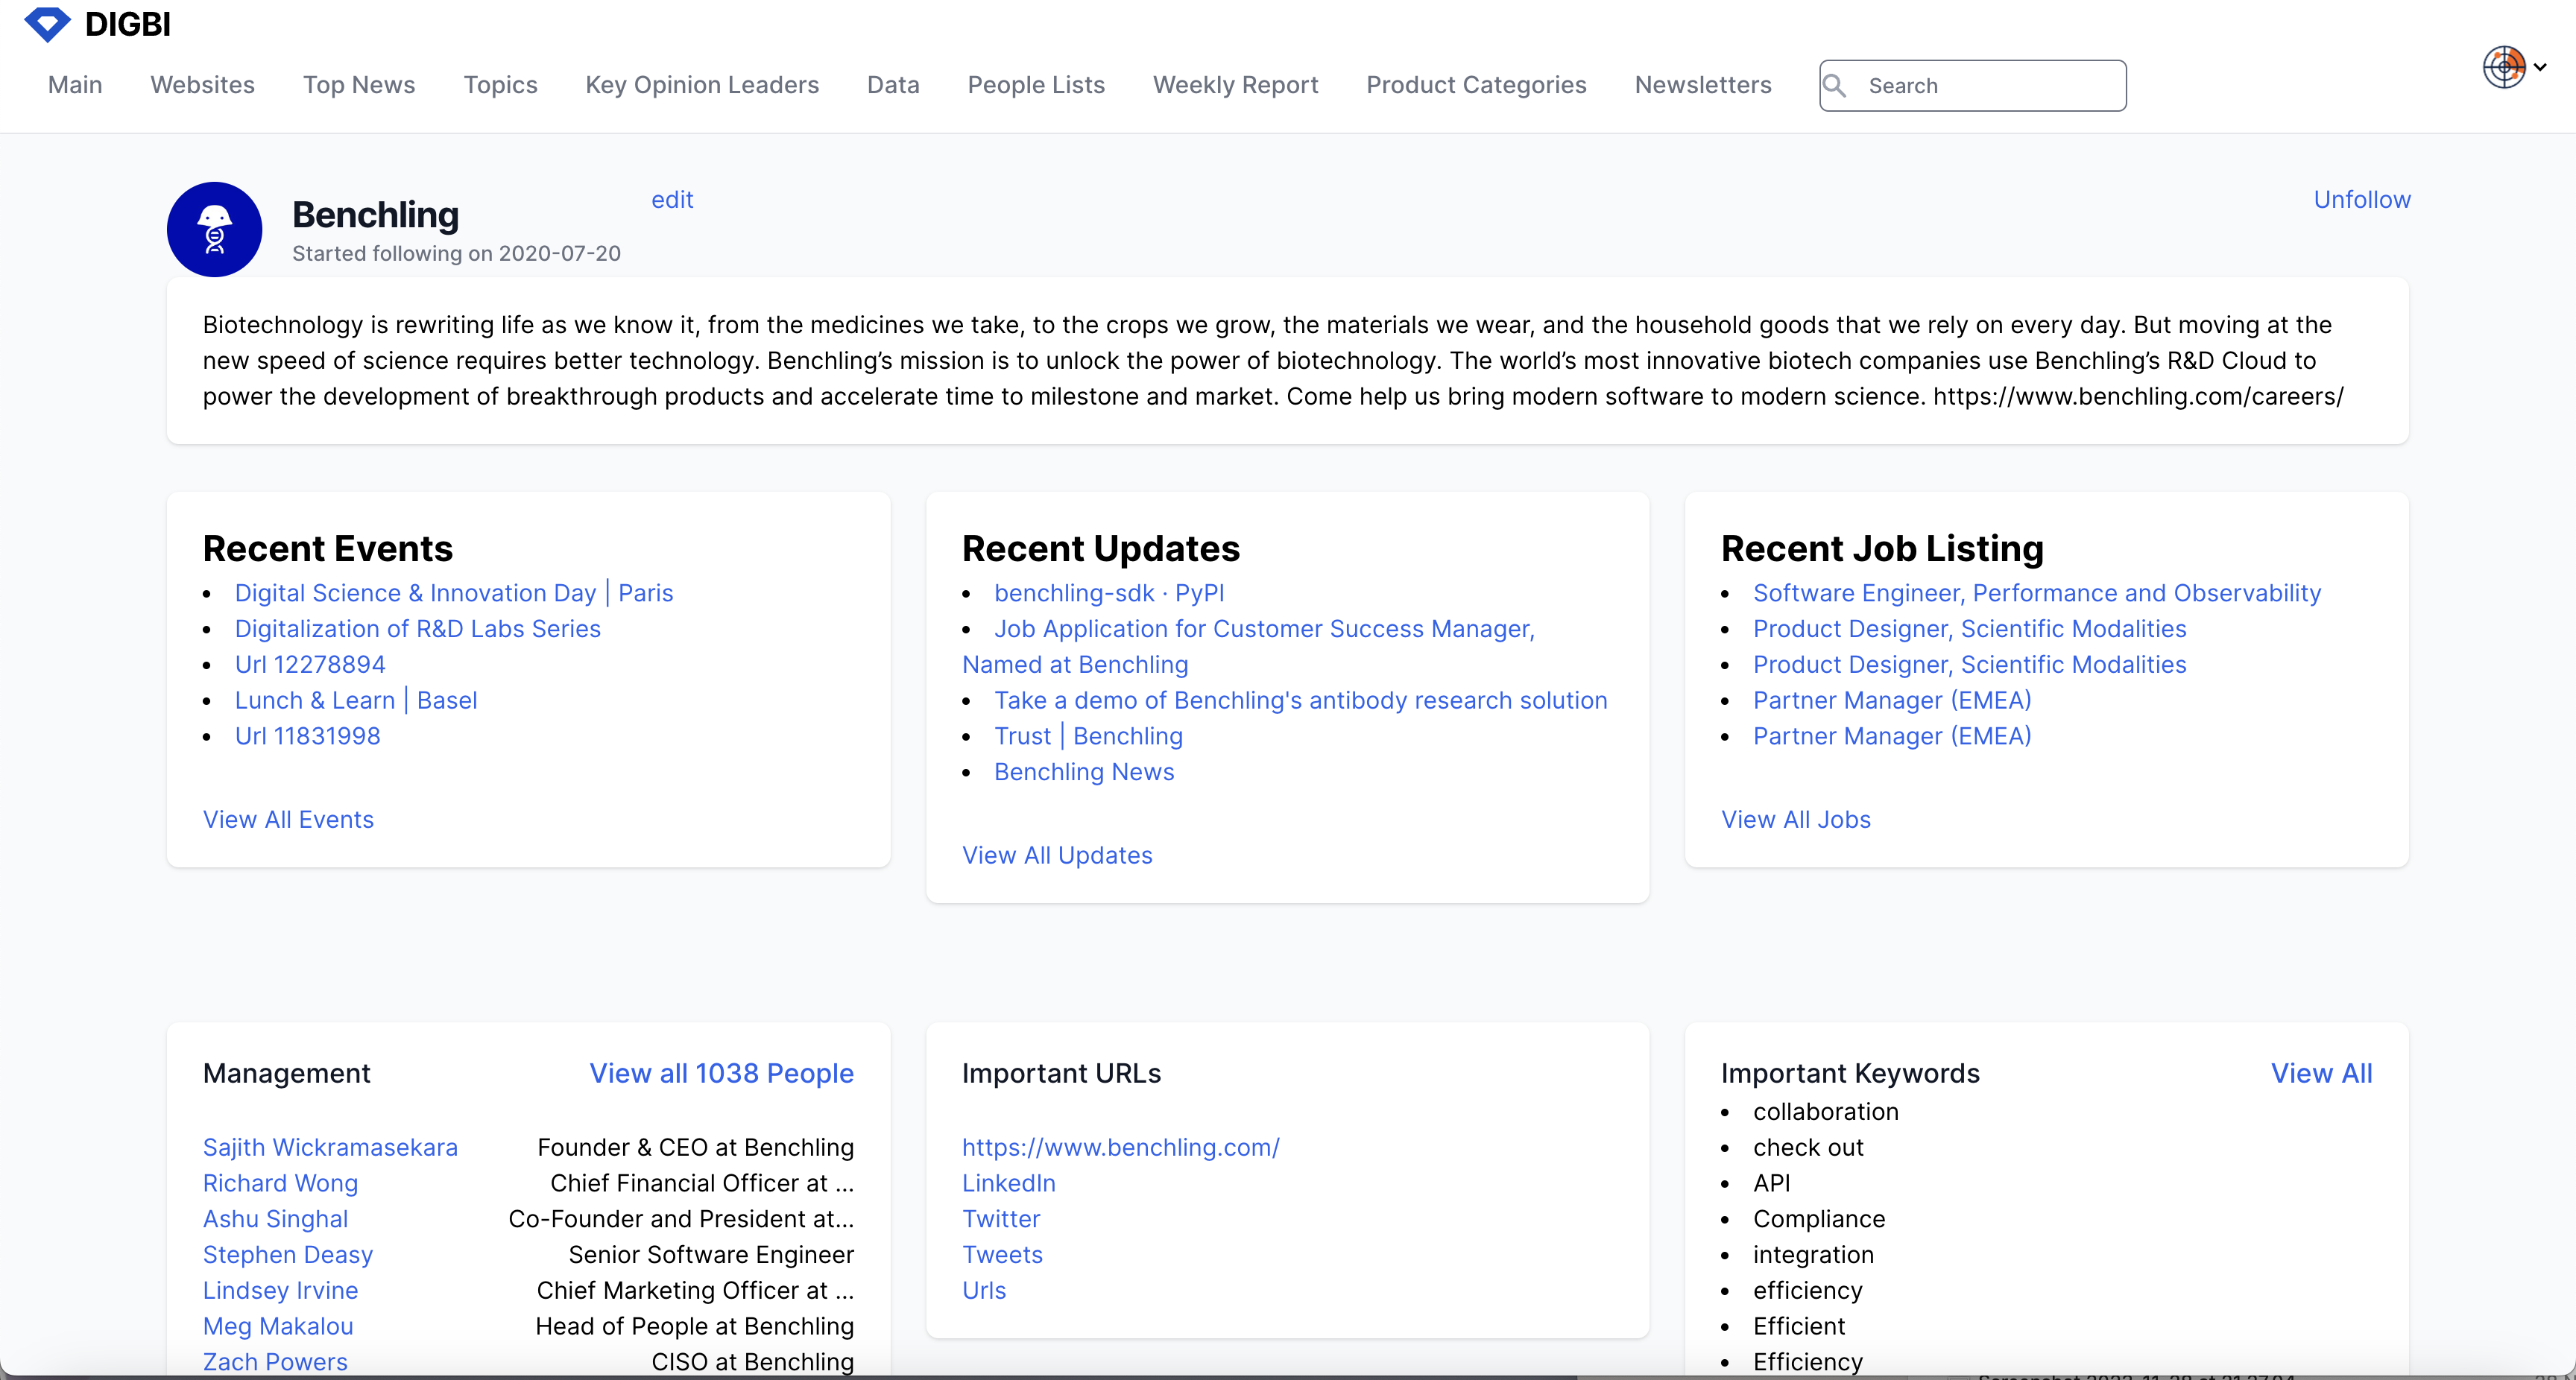
Task: Go to Weekly Report
Action: pyautogui.click(x=1235, y=85)
